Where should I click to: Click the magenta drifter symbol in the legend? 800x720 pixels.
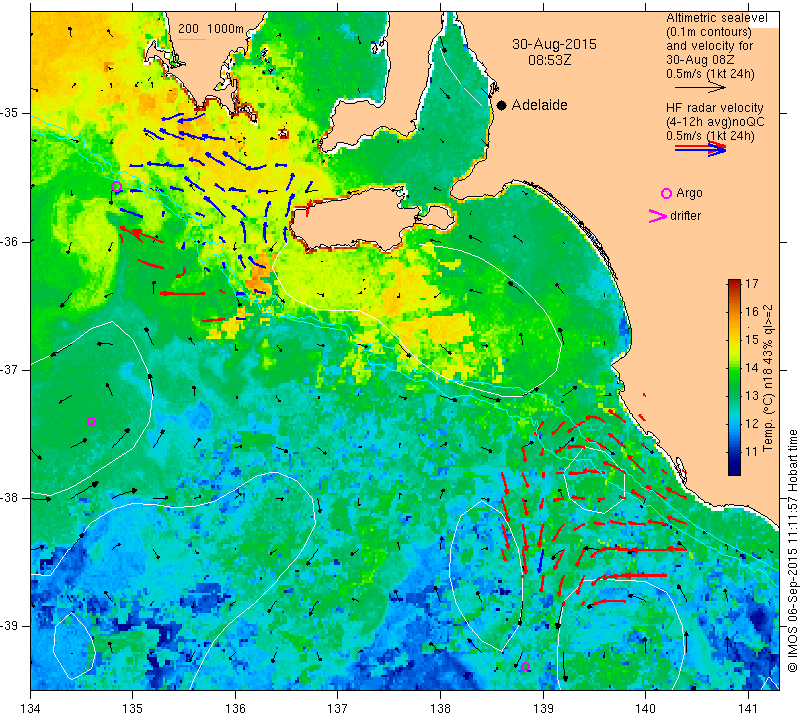(x=657, y=216)
